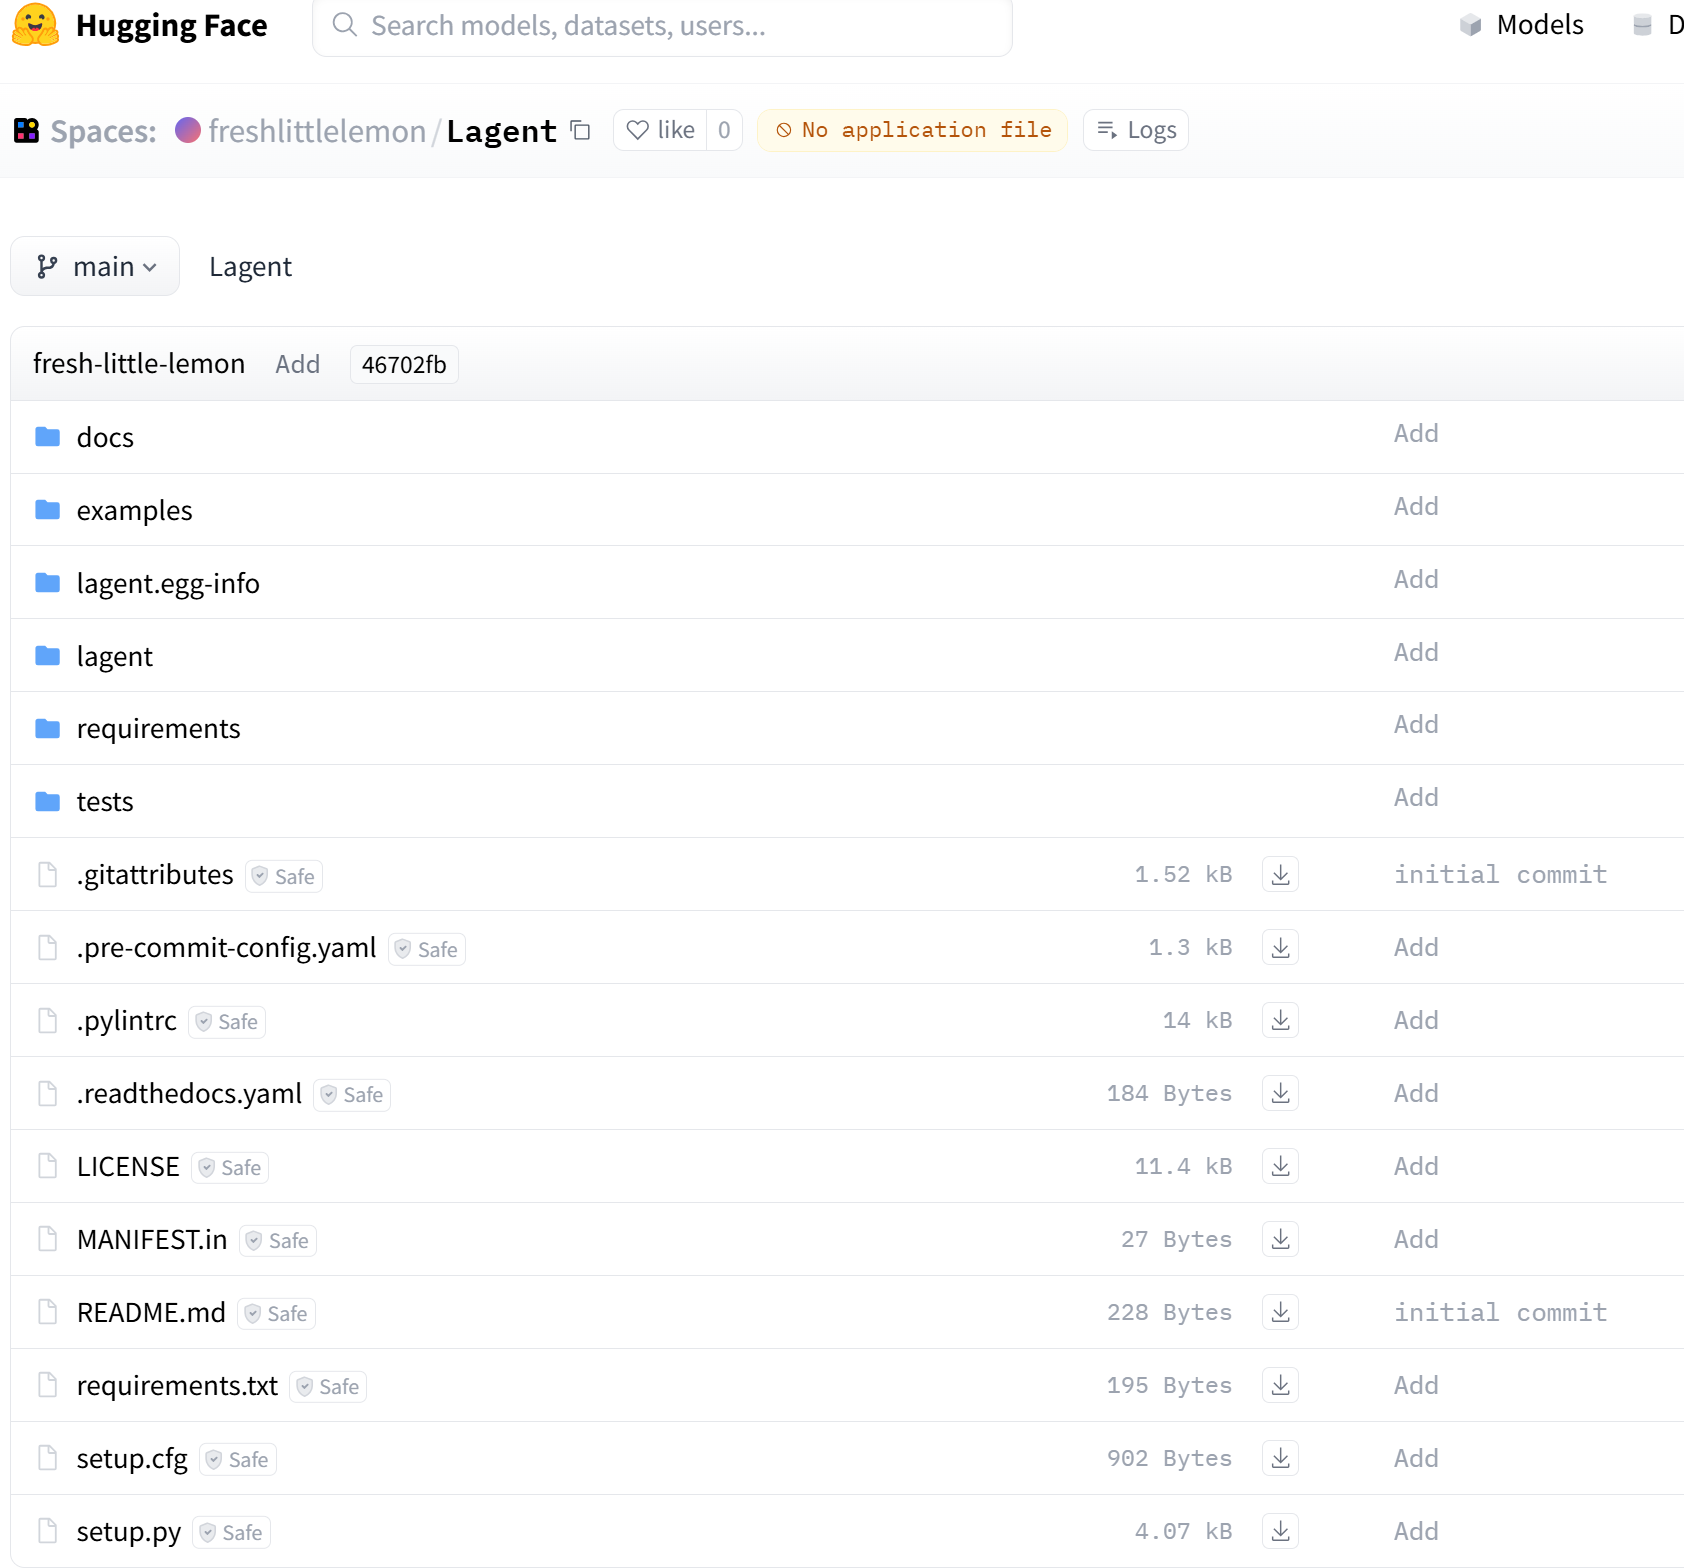
Task: Open the setup.cfg file
Action: tap(132, 1459)
